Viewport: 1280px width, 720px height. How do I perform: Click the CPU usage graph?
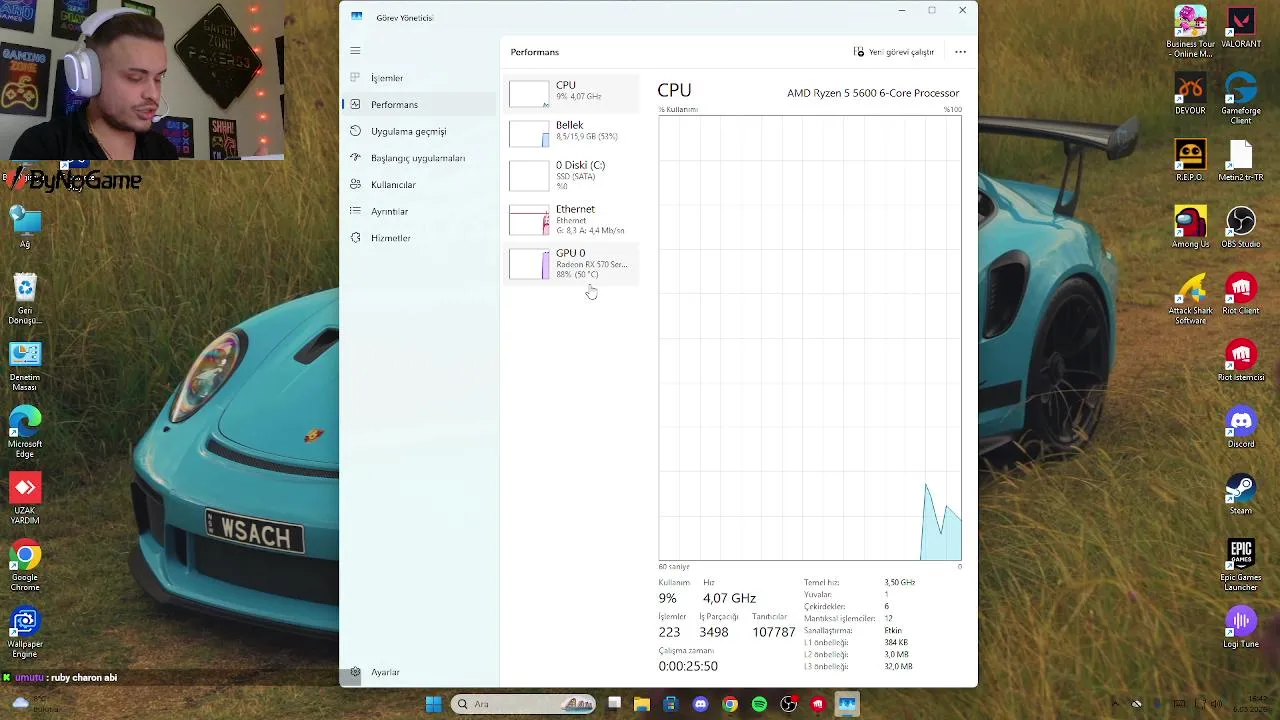click(810, 338)
